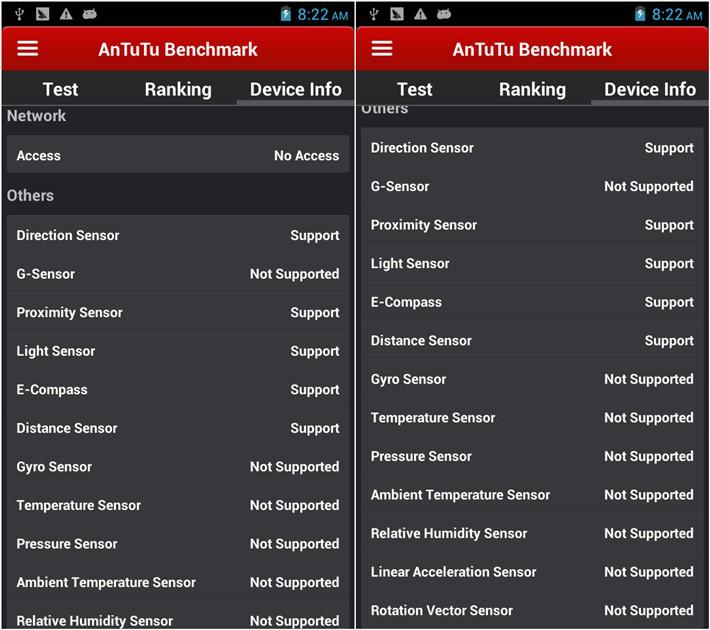Screen dimensions: 710x630
Task: Tap no-SIM icon in right status bar
Action: [x=397, y=14]
